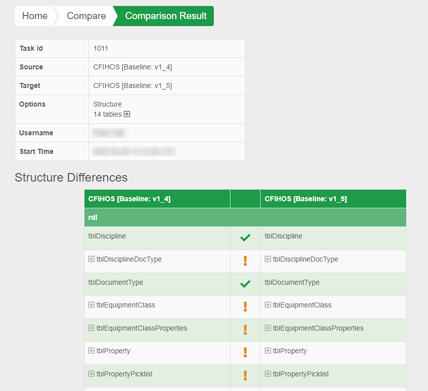Expand tblPropertyPicklist in v1_4 column
This screenshot has width=428, height=391.
coord(91,374)
